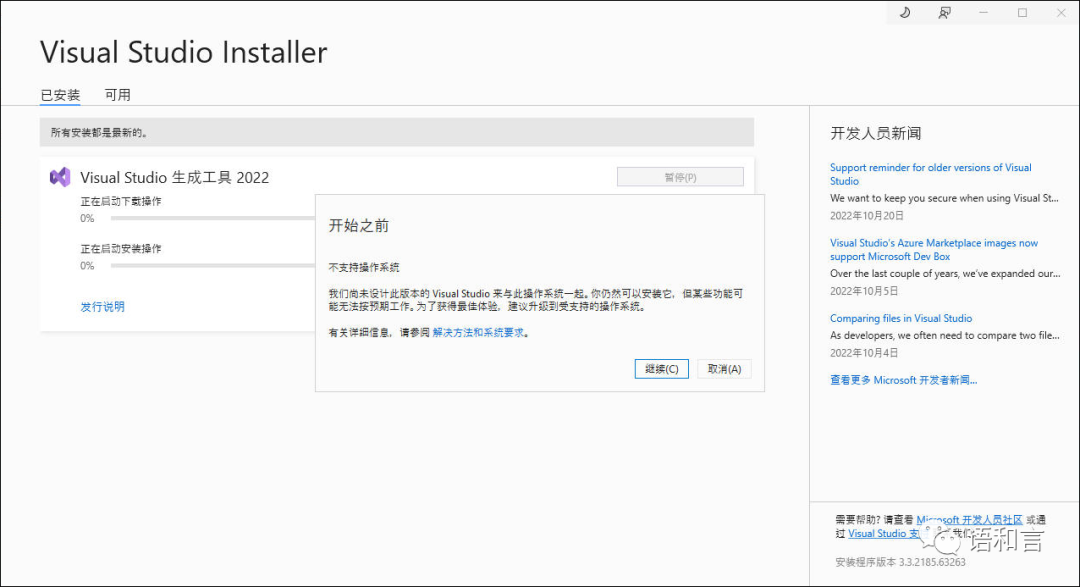Click the 所有安装都是最新的 notification banner

point(397,132)
